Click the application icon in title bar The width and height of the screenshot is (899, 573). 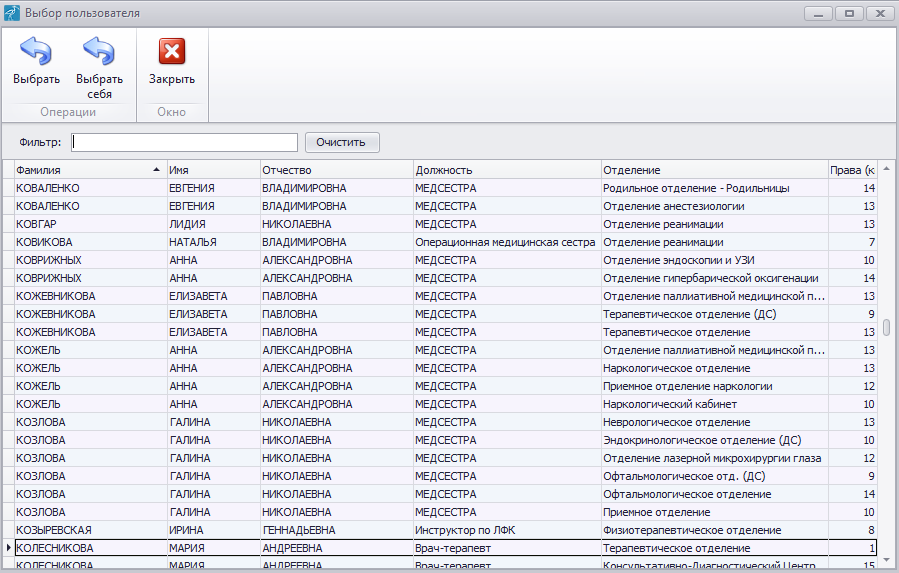click(12, 13)
